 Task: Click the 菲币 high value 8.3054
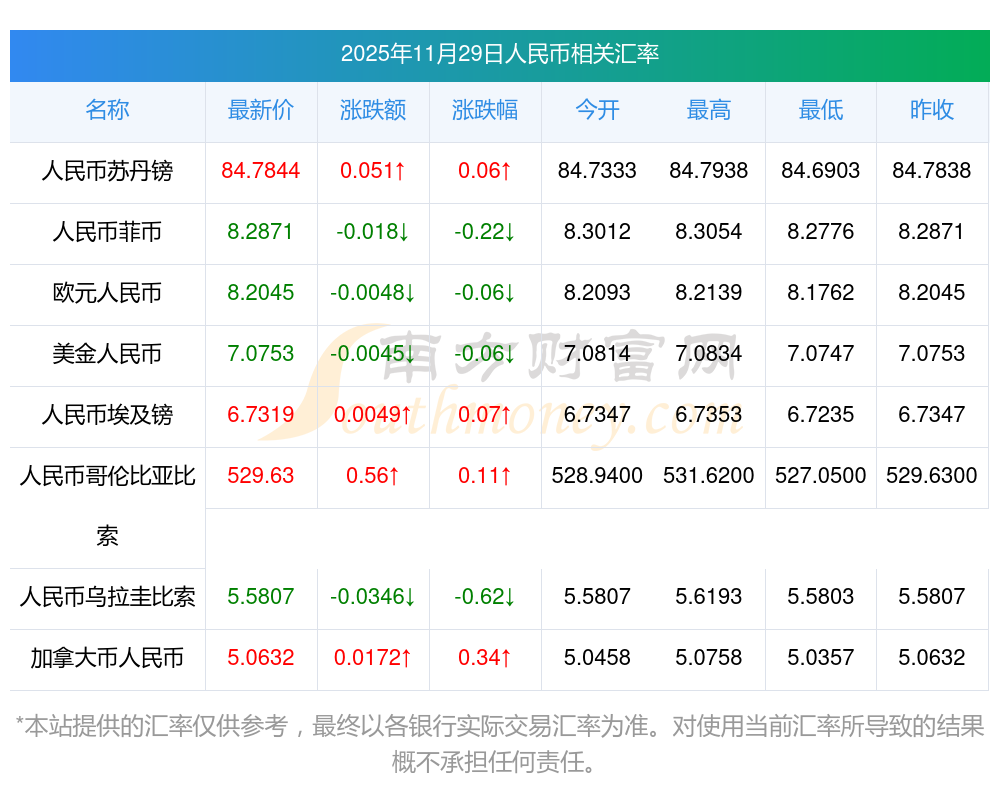pos(709,231)
